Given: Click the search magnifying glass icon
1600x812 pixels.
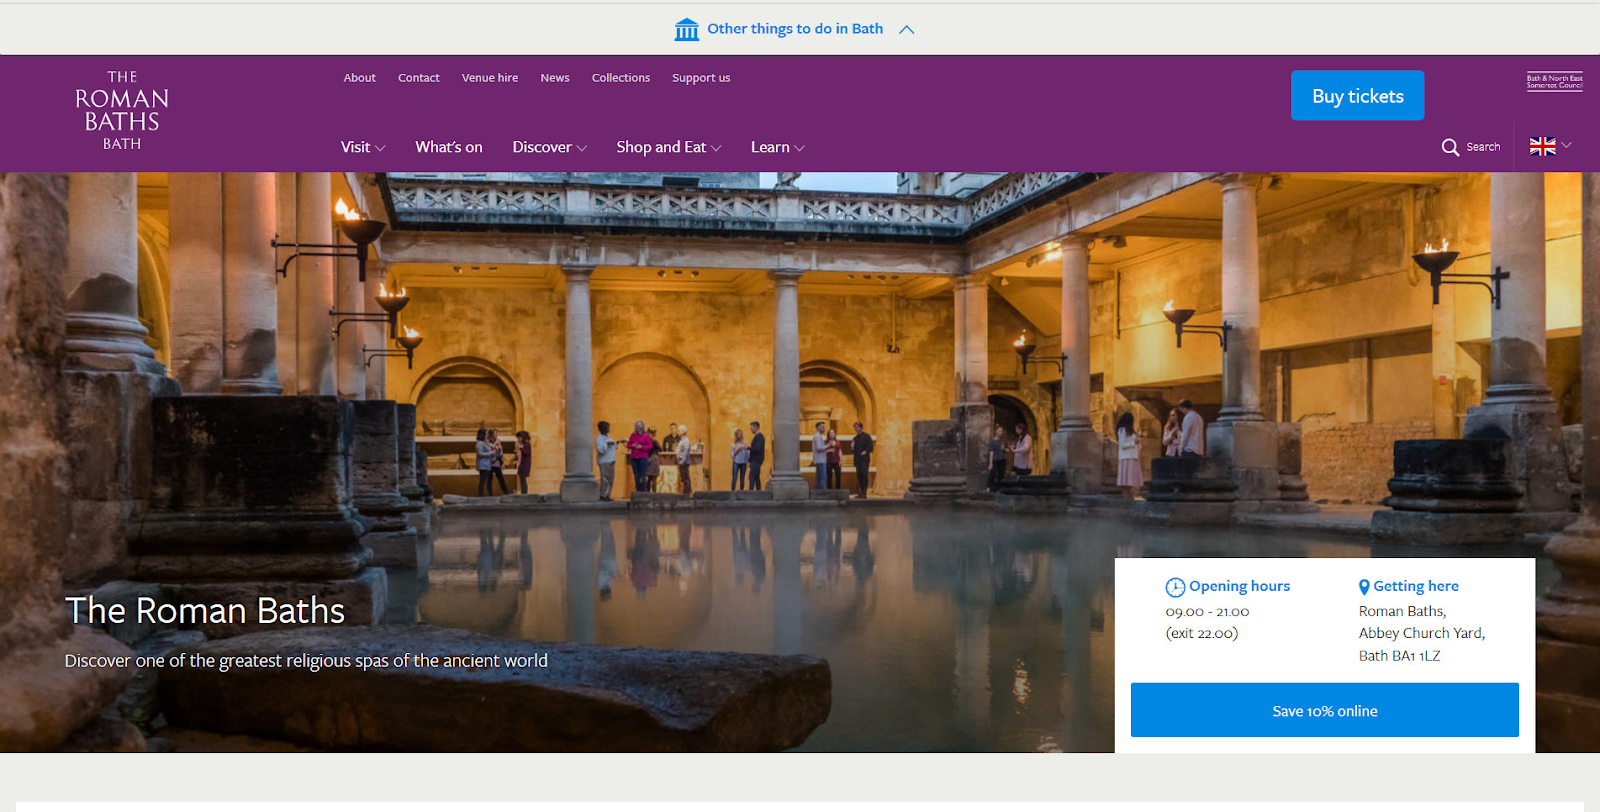Looking at the screenshot, I should (x=1450, y=147).
